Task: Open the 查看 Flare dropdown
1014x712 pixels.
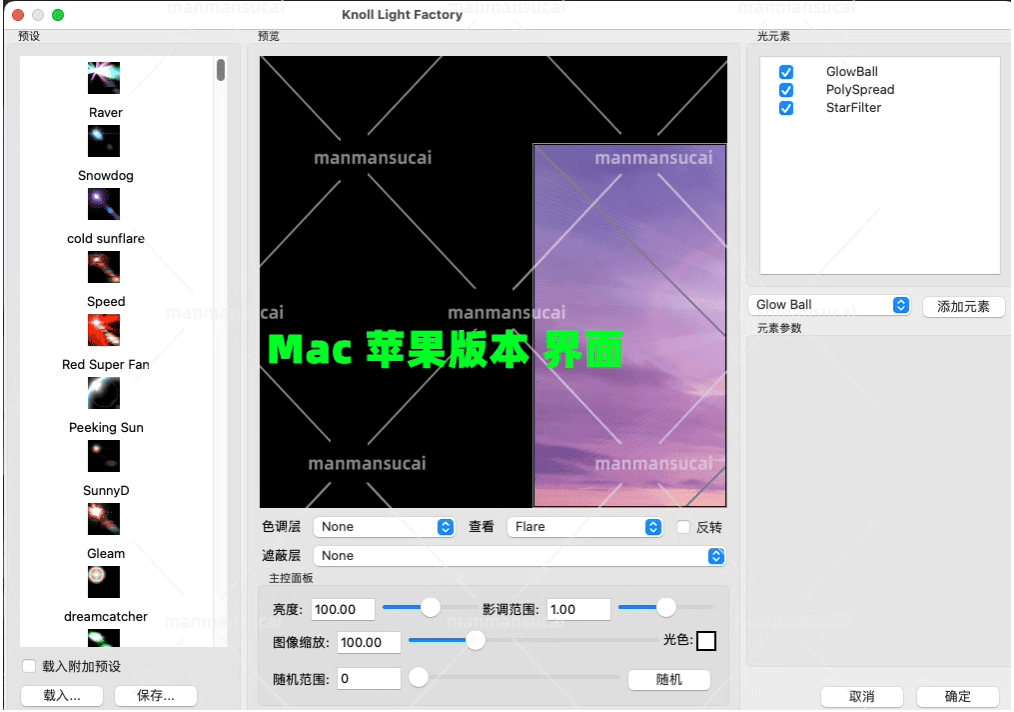Action: (585, 527)
